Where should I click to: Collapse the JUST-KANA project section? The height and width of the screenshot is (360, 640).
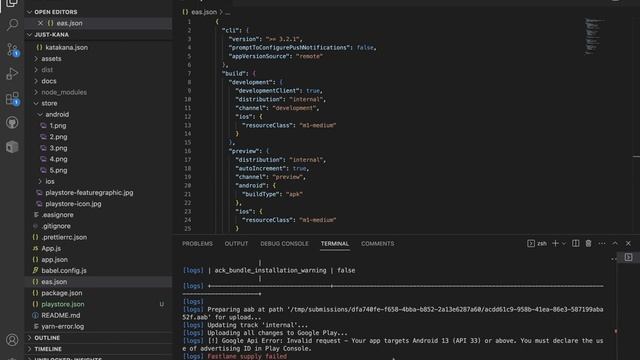pos(98,35)
